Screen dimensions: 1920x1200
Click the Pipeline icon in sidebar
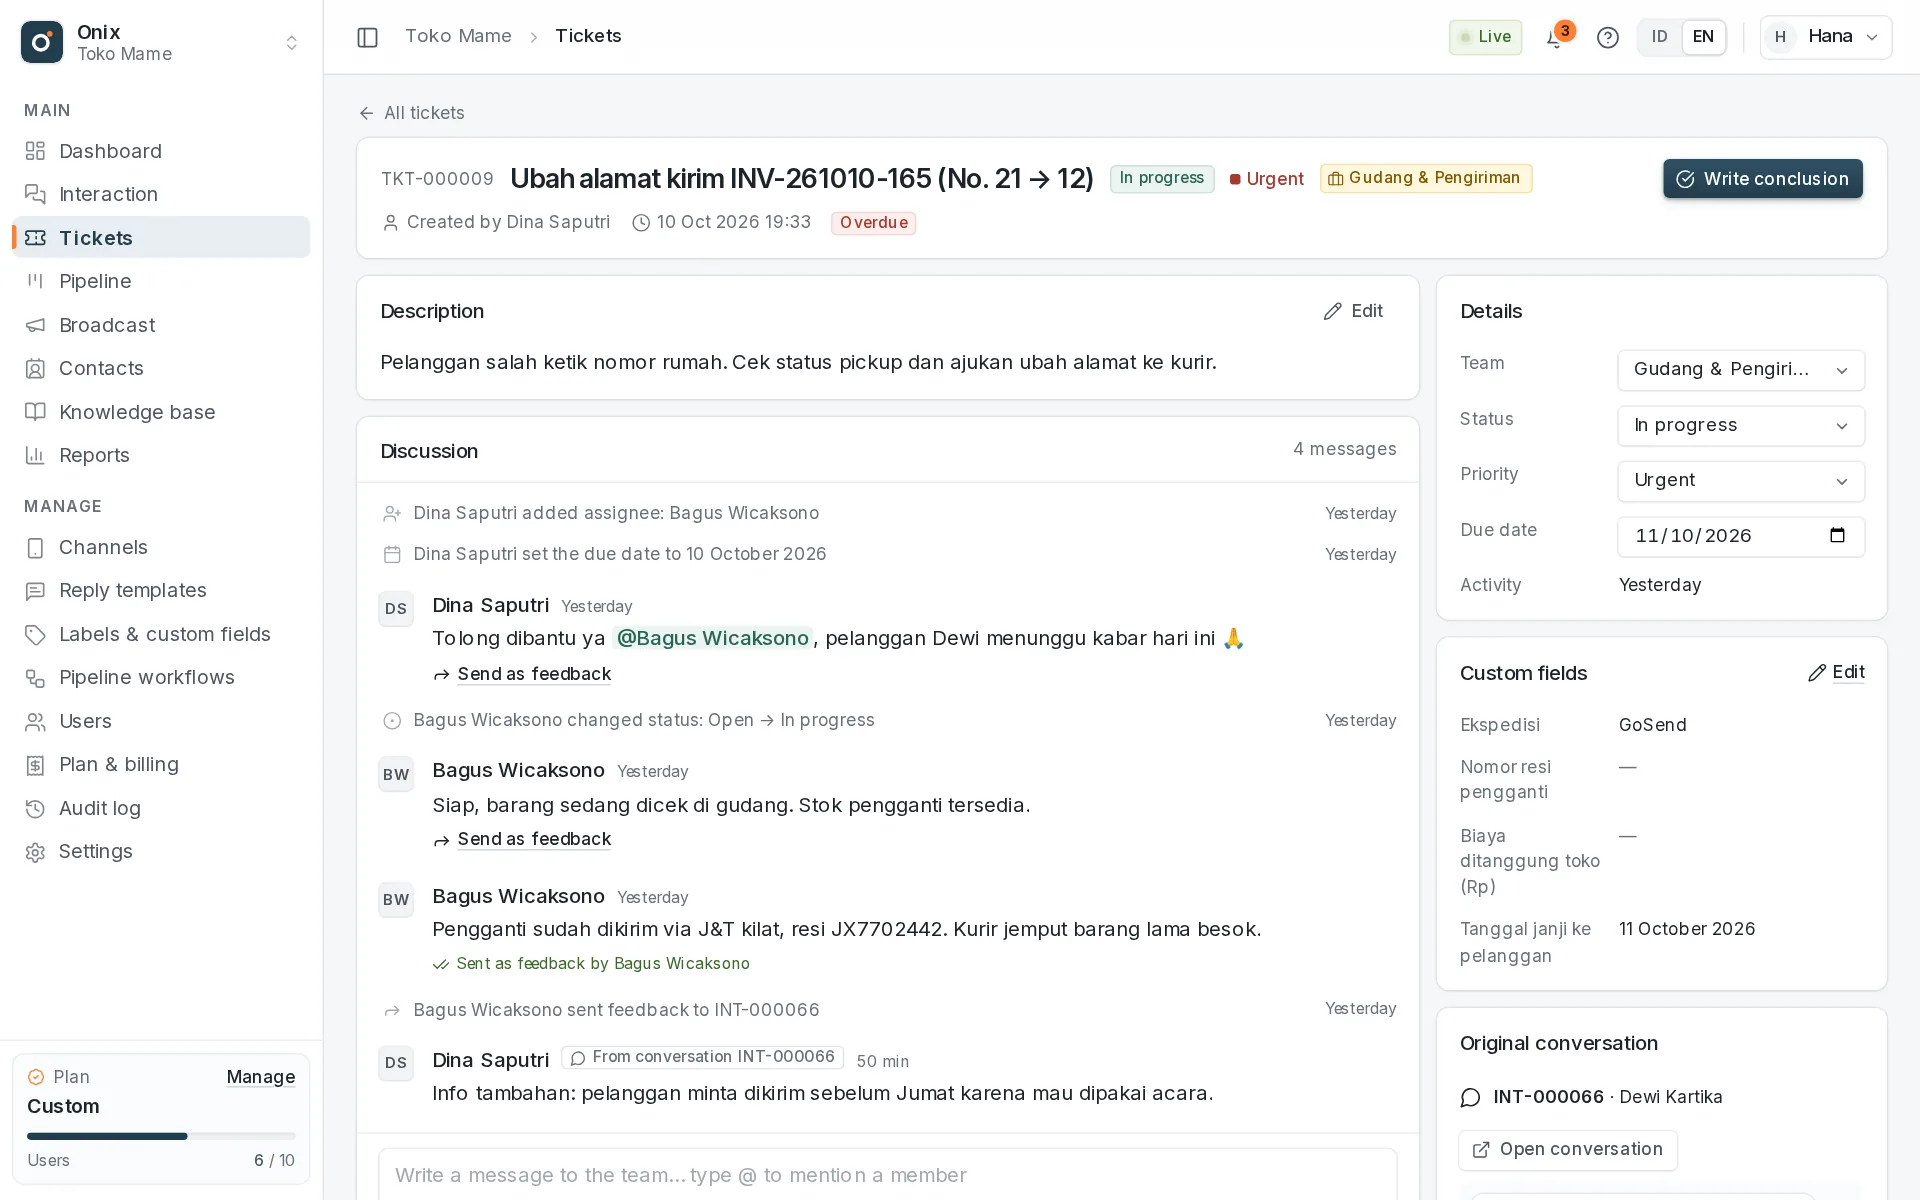35,281
